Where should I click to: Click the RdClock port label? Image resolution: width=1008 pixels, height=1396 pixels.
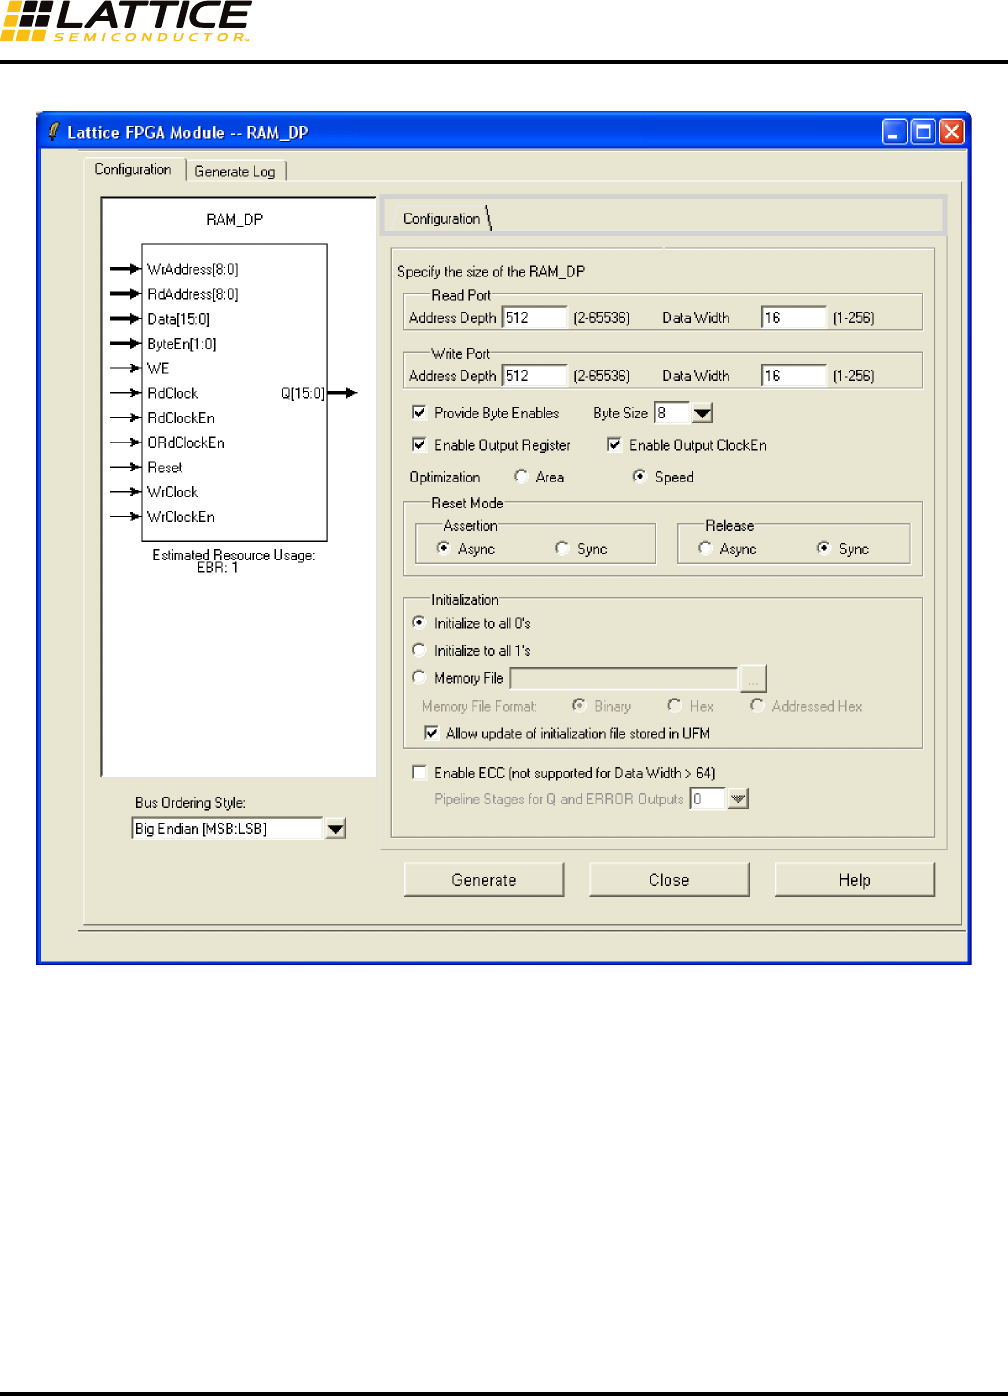(x=173, y=393)
